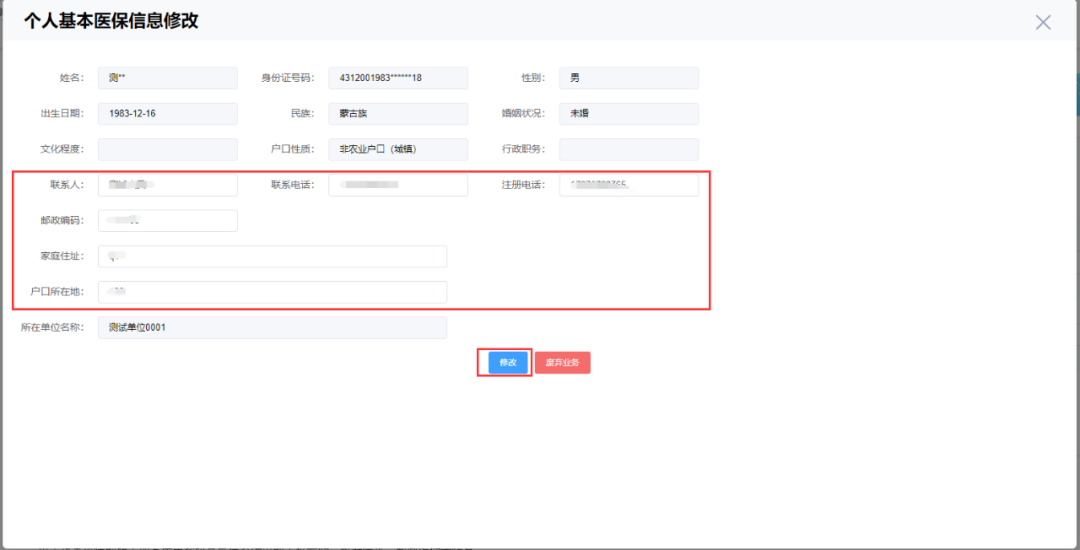Click the 姓名 field
Viewport: 1080px width, 550px height.
tap(168, 78)
